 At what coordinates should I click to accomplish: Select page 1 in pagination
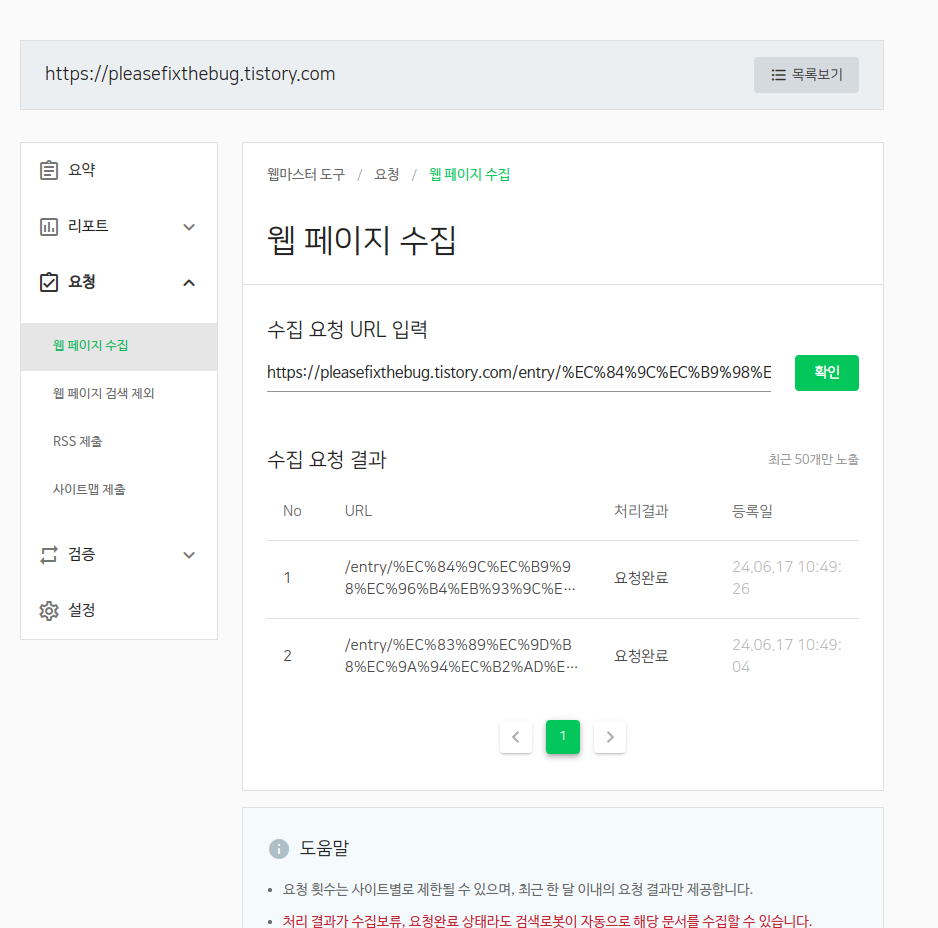(563, 737)
